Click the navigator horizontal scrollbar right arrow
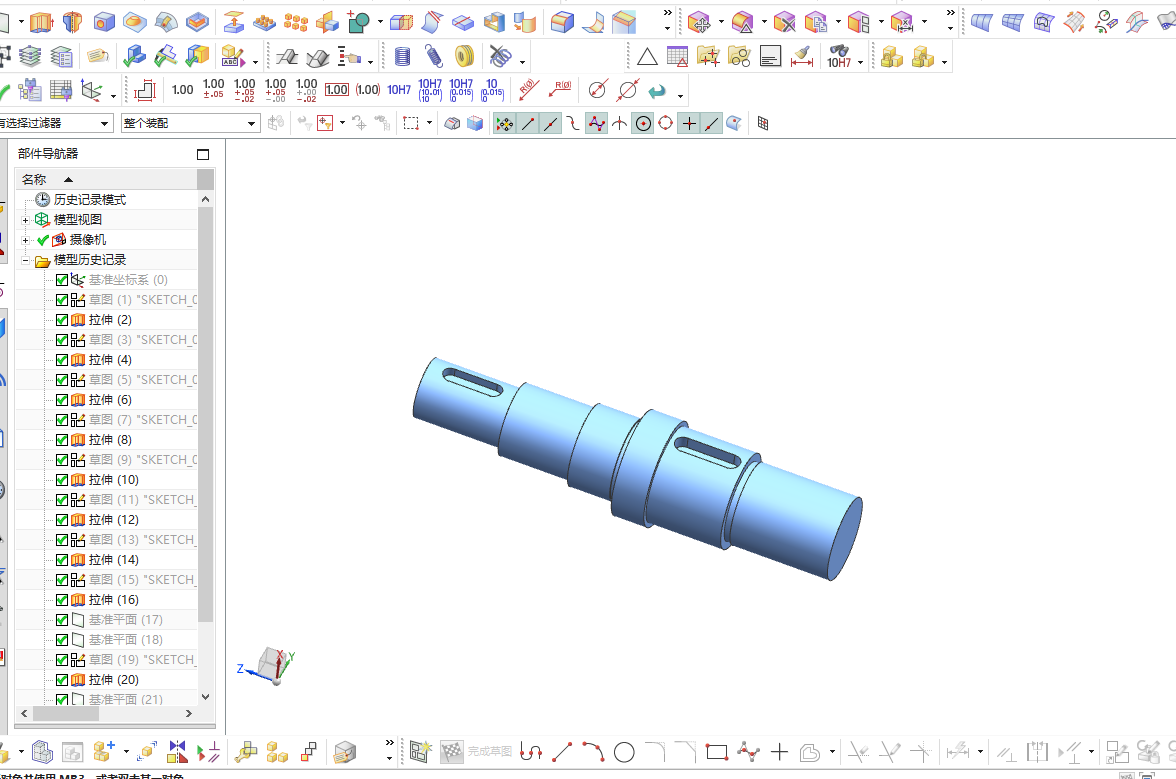1176x779 pixels. [x=188, y=714]
